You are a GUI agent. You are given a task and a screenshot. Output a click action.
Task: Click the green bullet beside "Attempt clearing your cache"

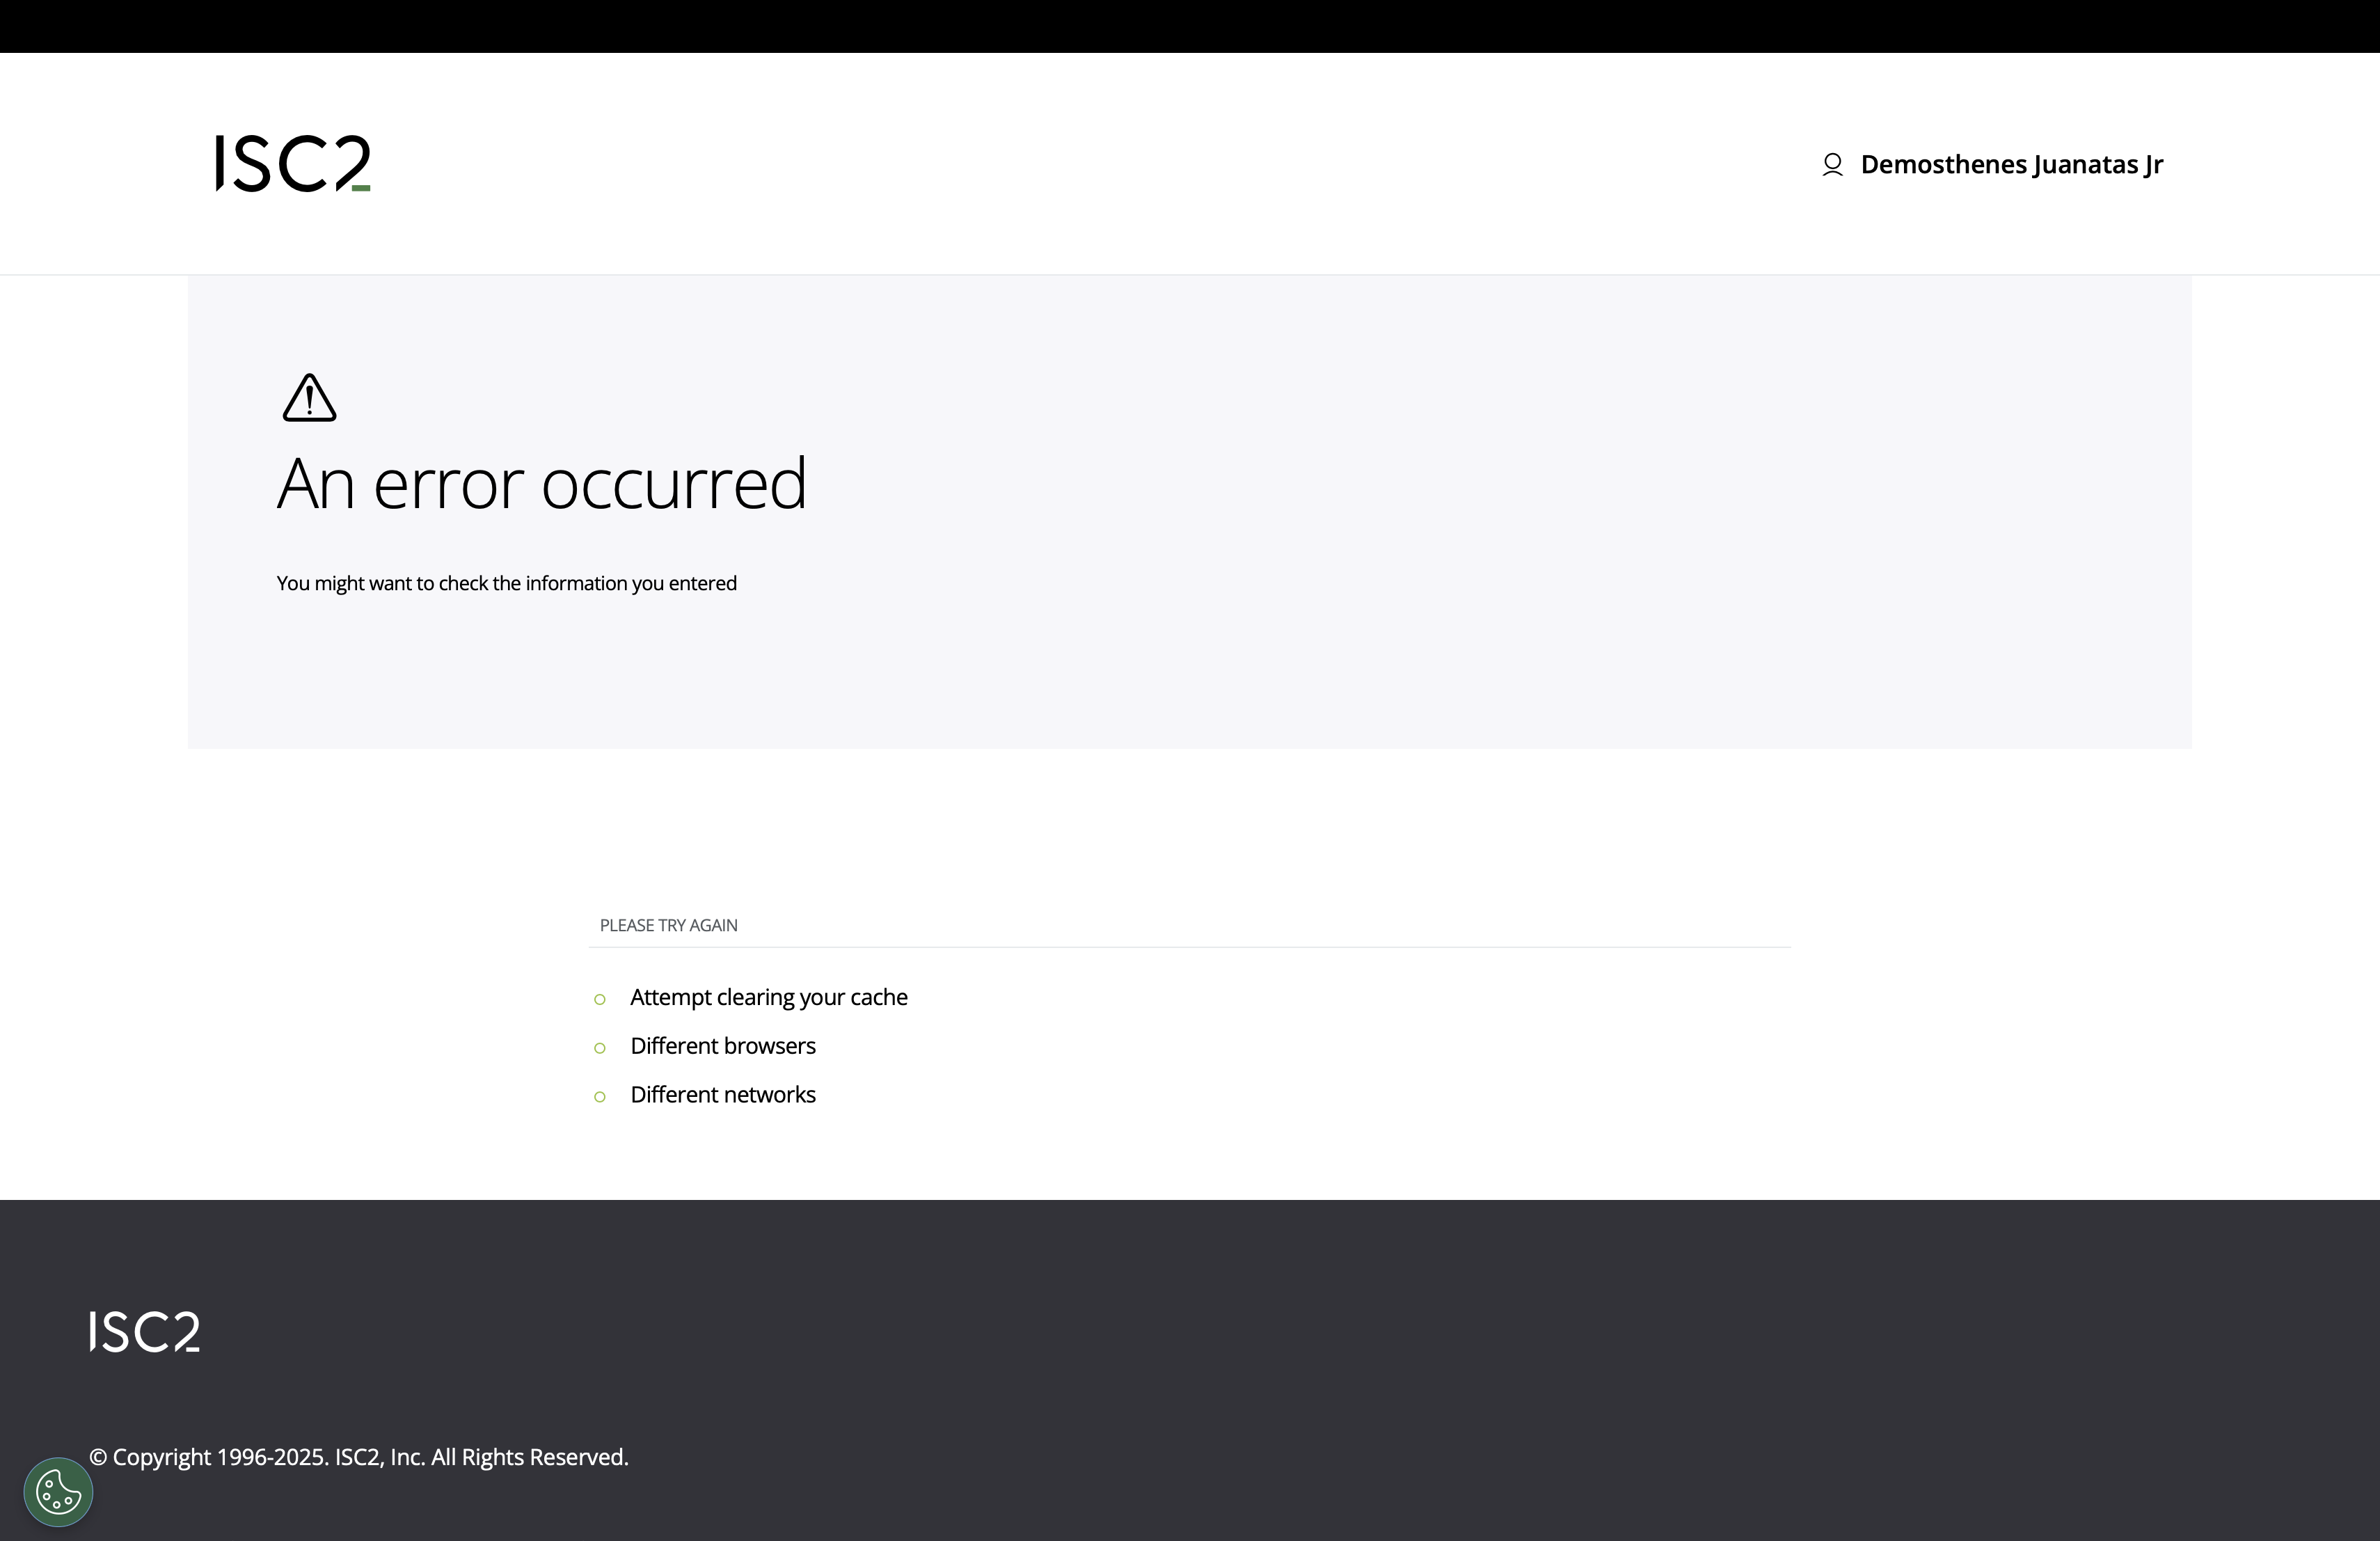600,1000
